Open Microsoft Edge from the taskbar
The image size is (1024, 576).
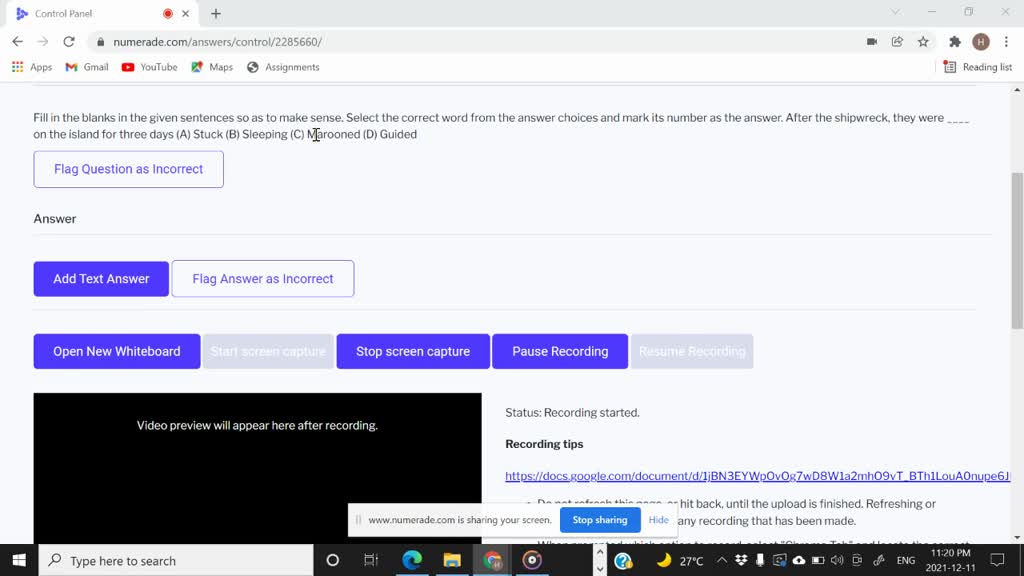(x=412, y=560)
